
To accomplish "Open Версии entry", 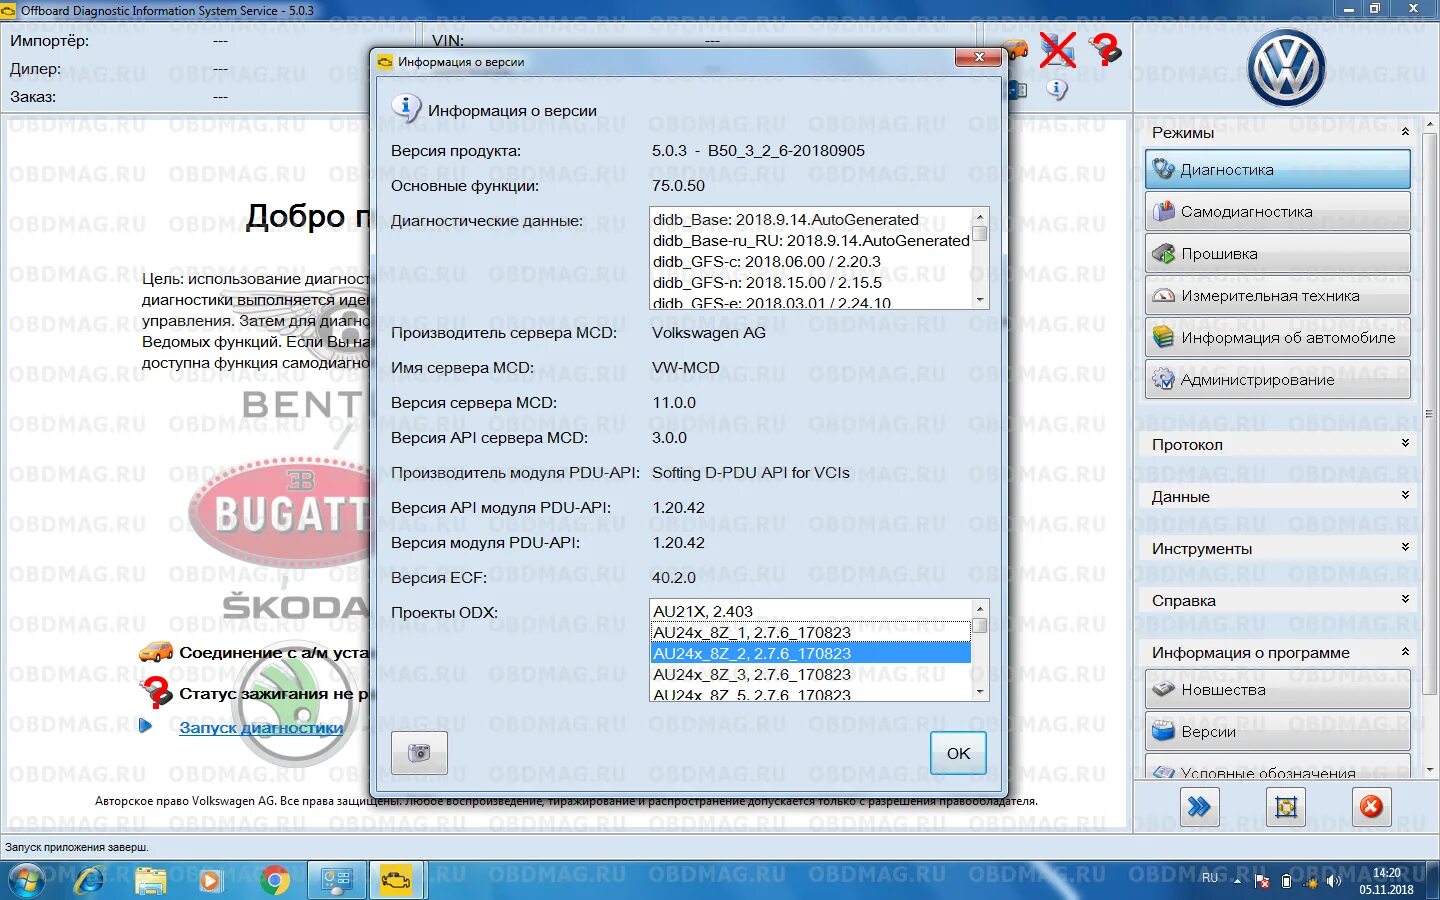I will 1277,732.
